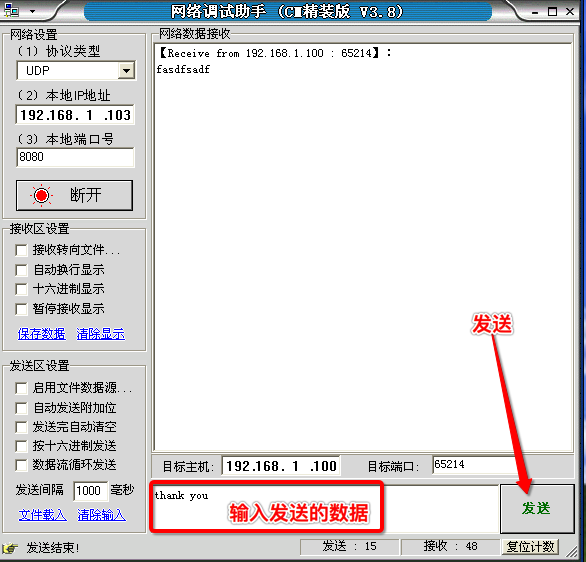Click the red connection indicator light icon
This screenshot has height=562, width=586.
[x=41, y=195]
